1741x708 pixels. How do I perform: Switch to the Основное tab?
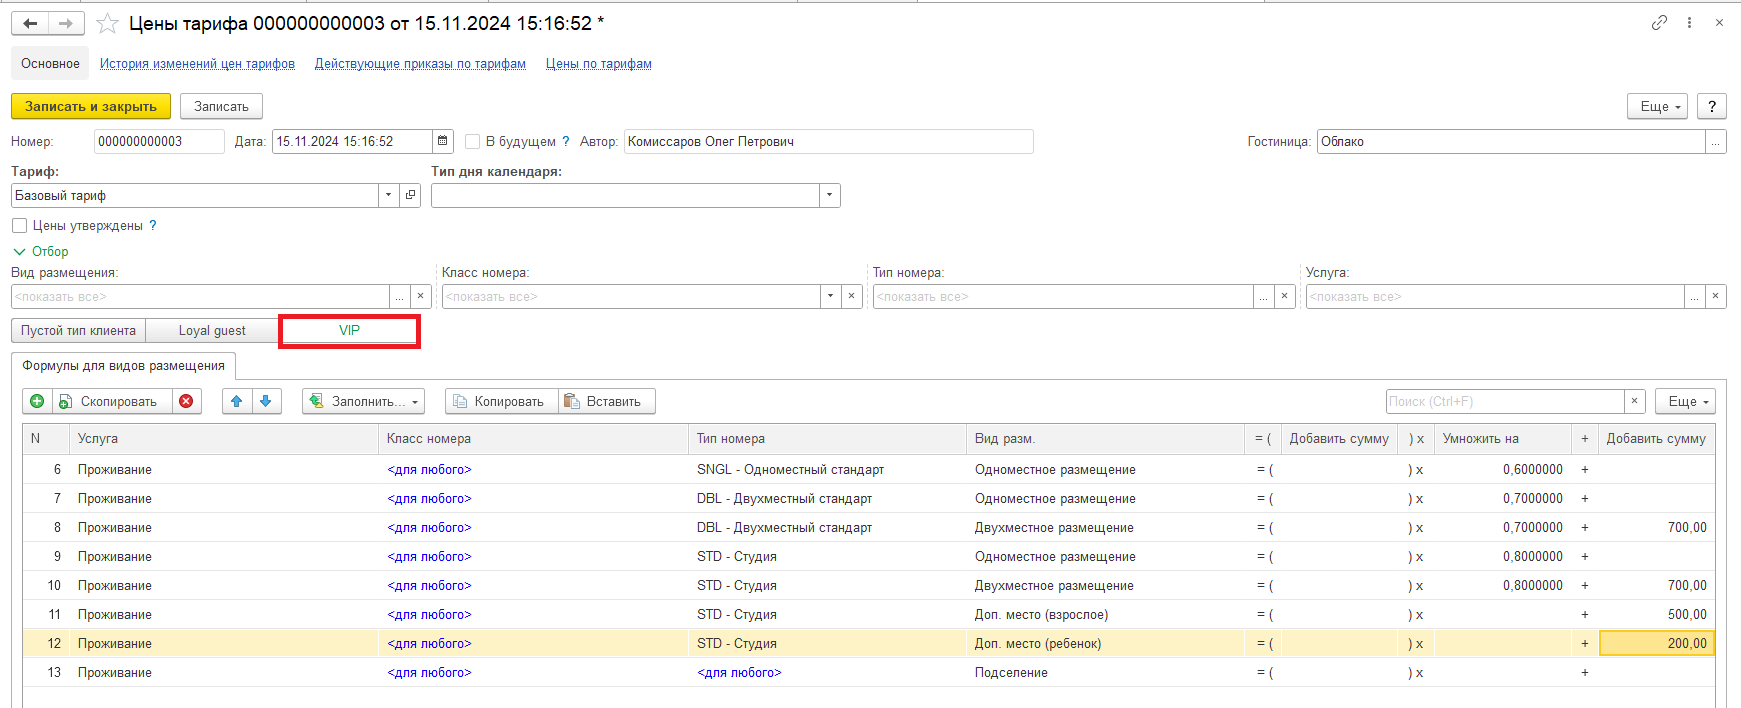(50, 63)
